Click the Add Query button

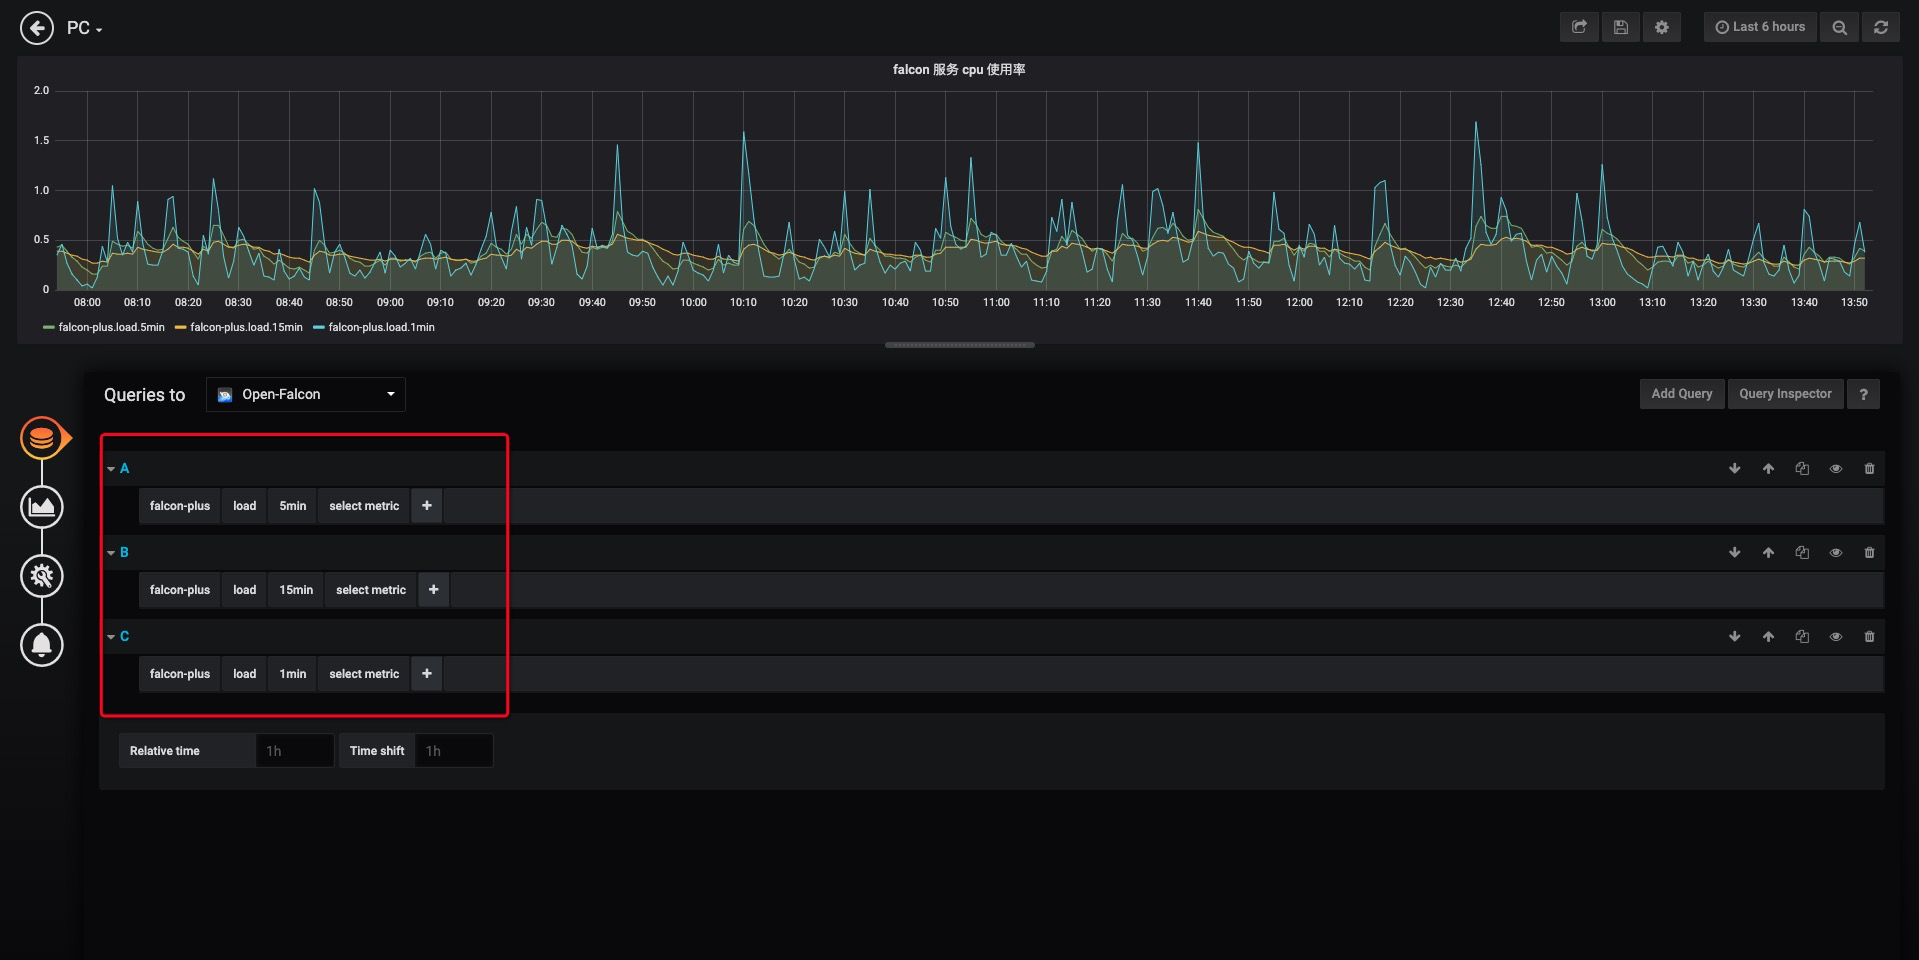(1682, 394)
